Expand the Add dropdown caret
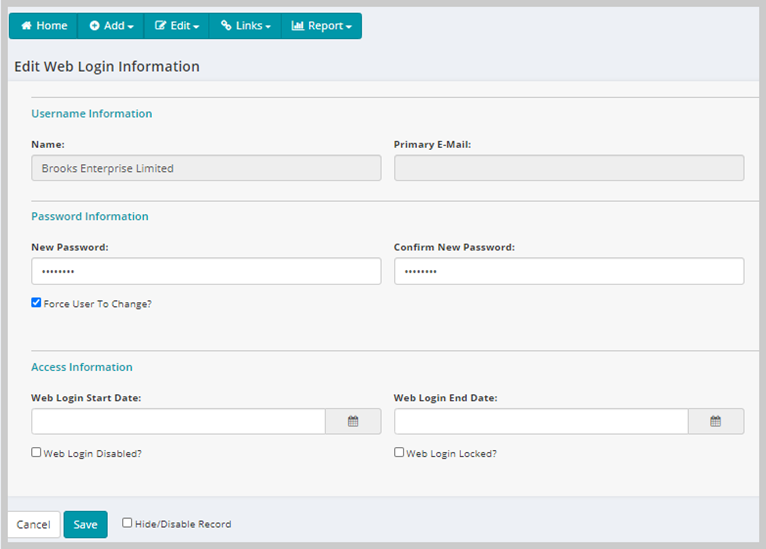The height and width of the screenshot is (549, 766). [x=132, y=27]
